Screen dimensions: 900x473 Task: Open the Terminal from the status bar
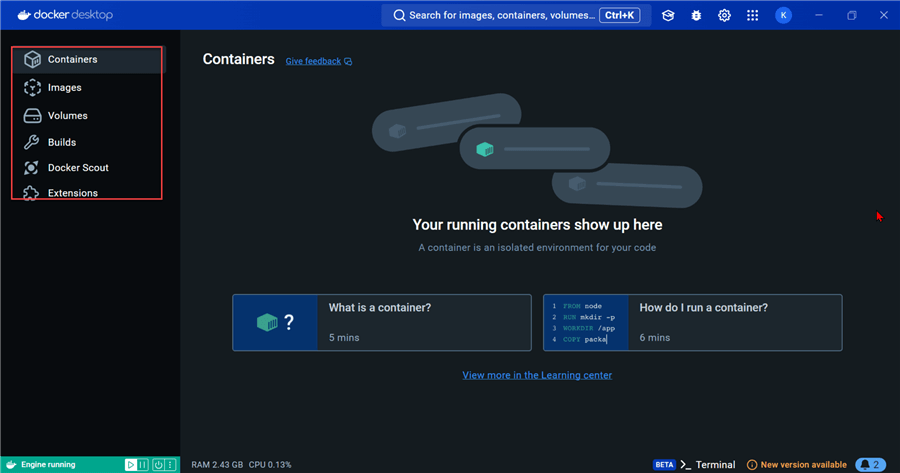click(x=709, y=465)
